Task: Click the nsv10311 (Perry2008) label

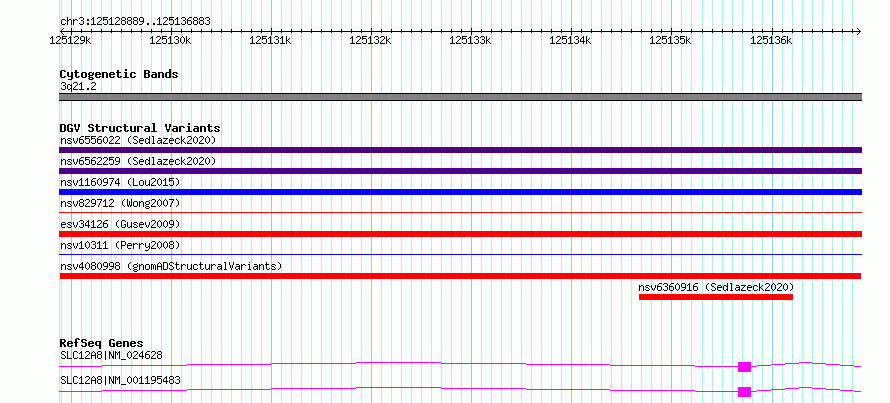Action: pyautogui.click(x=120, y=245)
